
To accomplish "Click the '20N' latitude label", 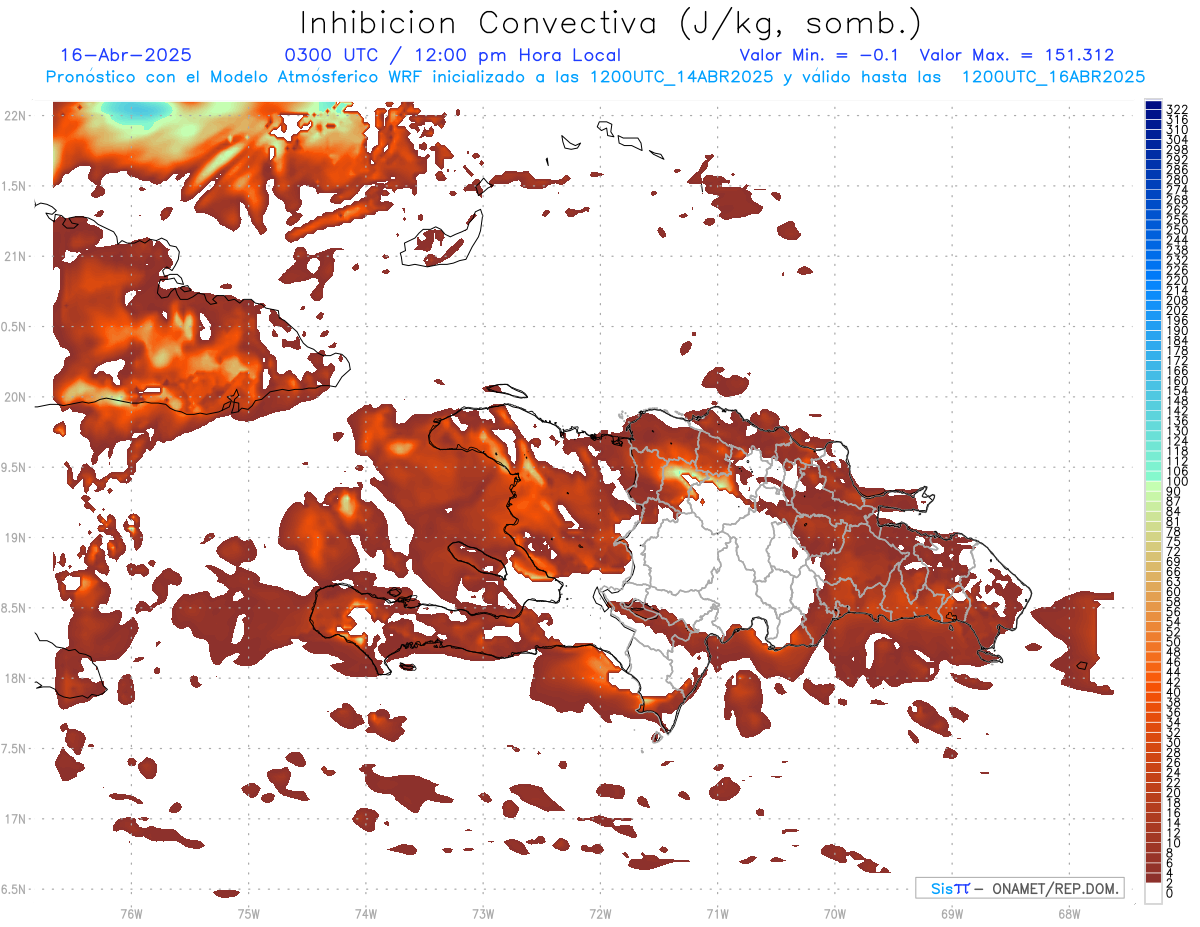I will pos(14,397).
